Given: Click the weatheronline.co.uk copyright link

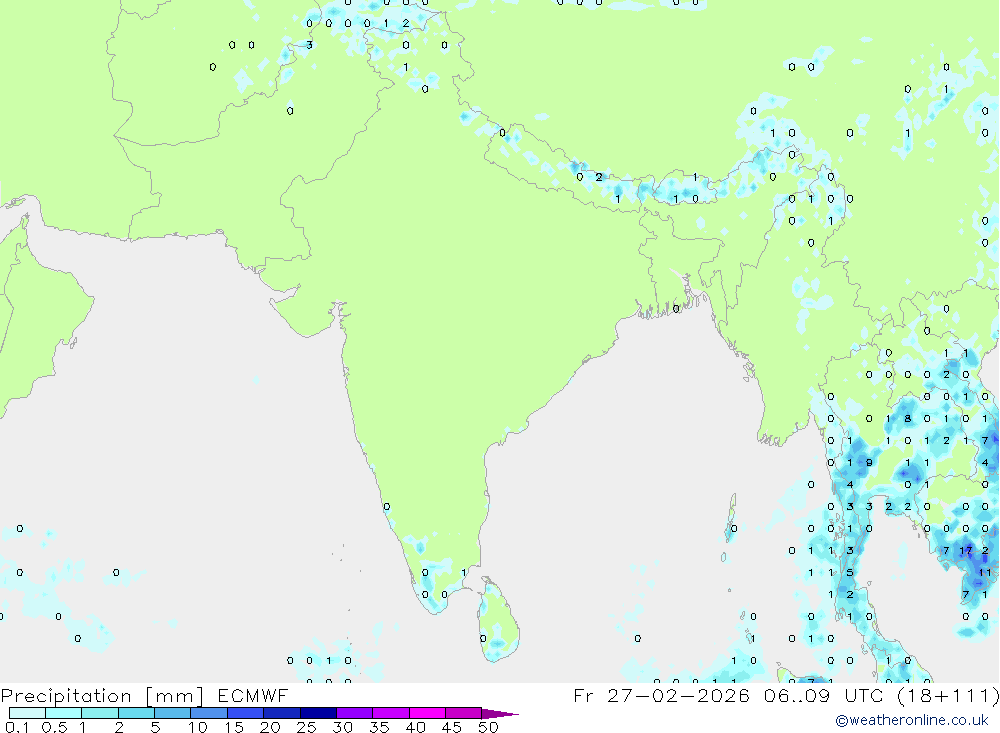Looking at the screenshot, I should coord(912,720).
